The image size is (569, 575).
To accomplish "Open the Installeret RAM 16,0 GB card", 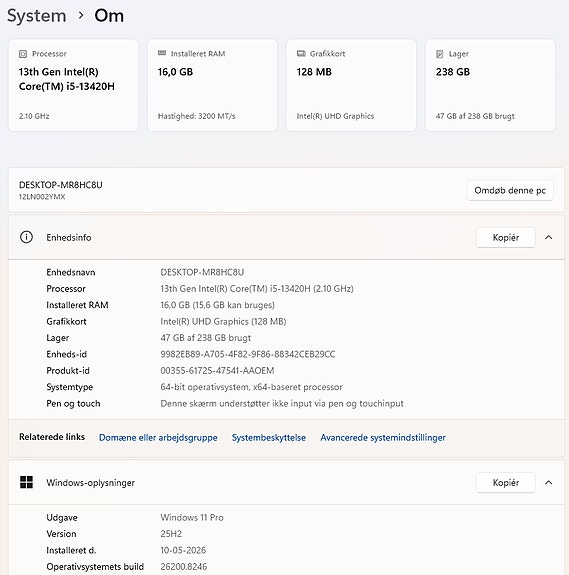I will (212, 85).
